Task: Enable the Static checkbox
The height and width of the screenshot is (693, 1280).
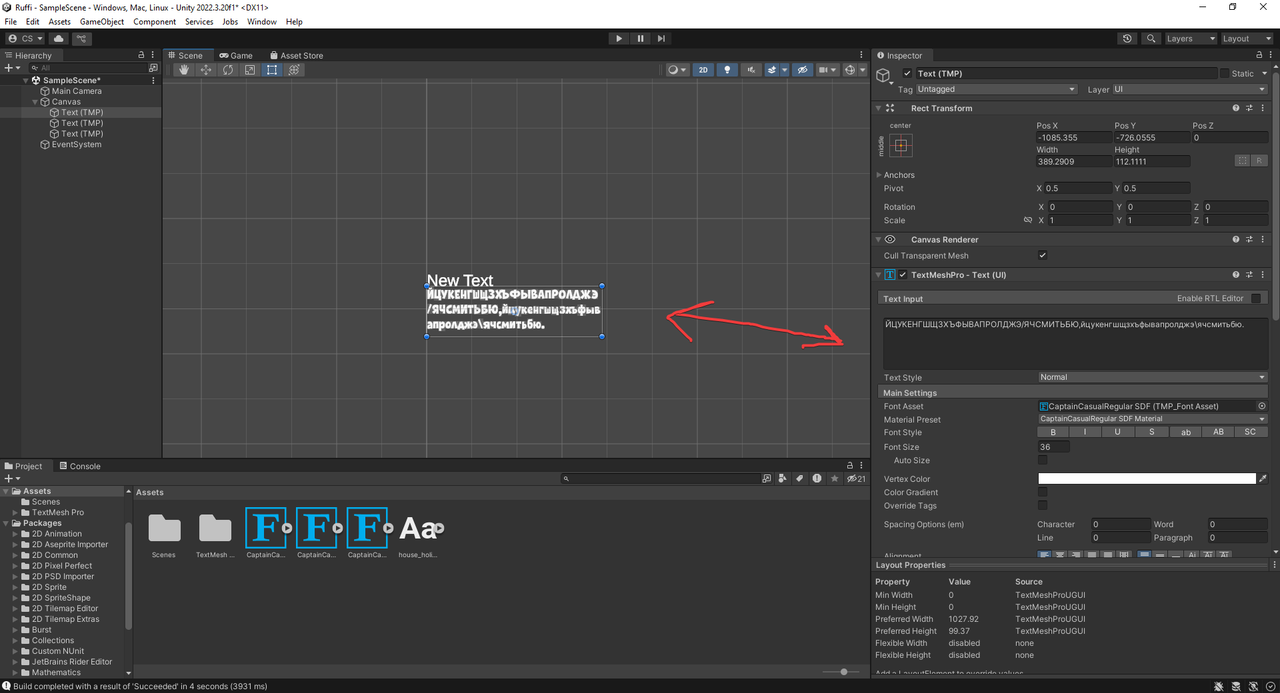Action: 1225,74
